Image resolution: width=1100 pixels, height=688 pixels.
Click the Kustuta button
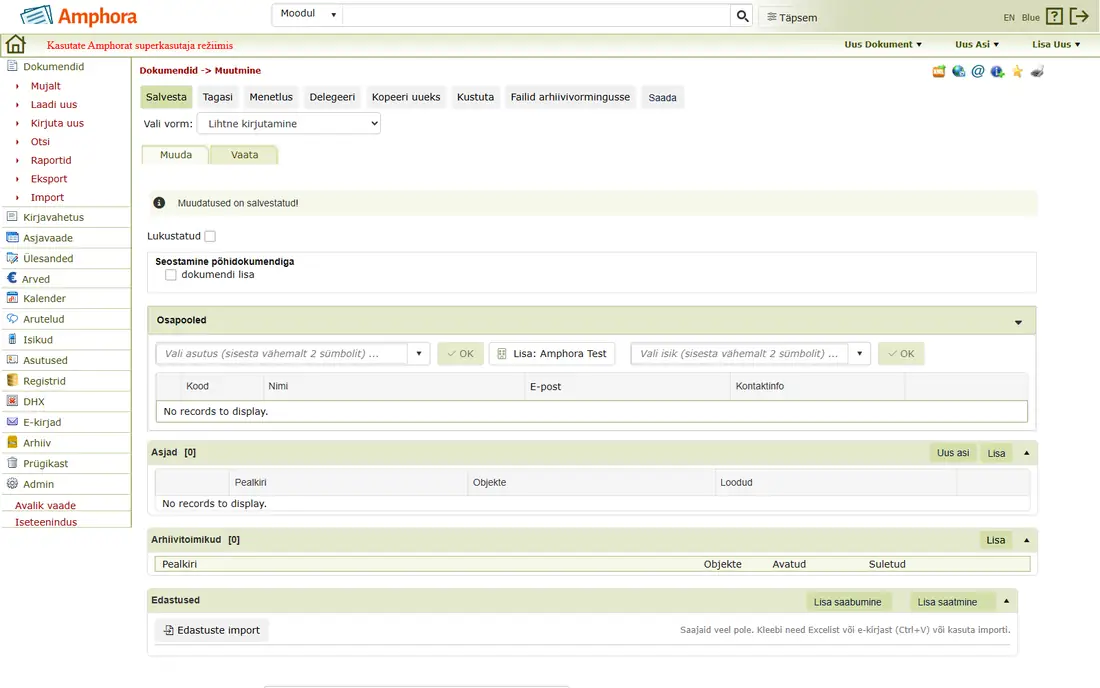coord(476,97)
